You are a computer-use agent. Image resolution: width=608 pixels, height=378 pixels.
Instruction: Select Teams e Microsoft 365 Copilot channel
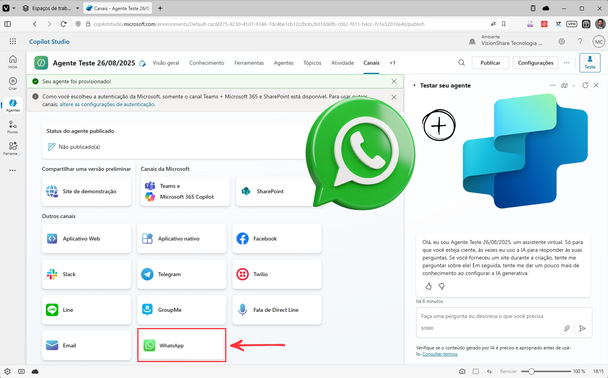185,191
